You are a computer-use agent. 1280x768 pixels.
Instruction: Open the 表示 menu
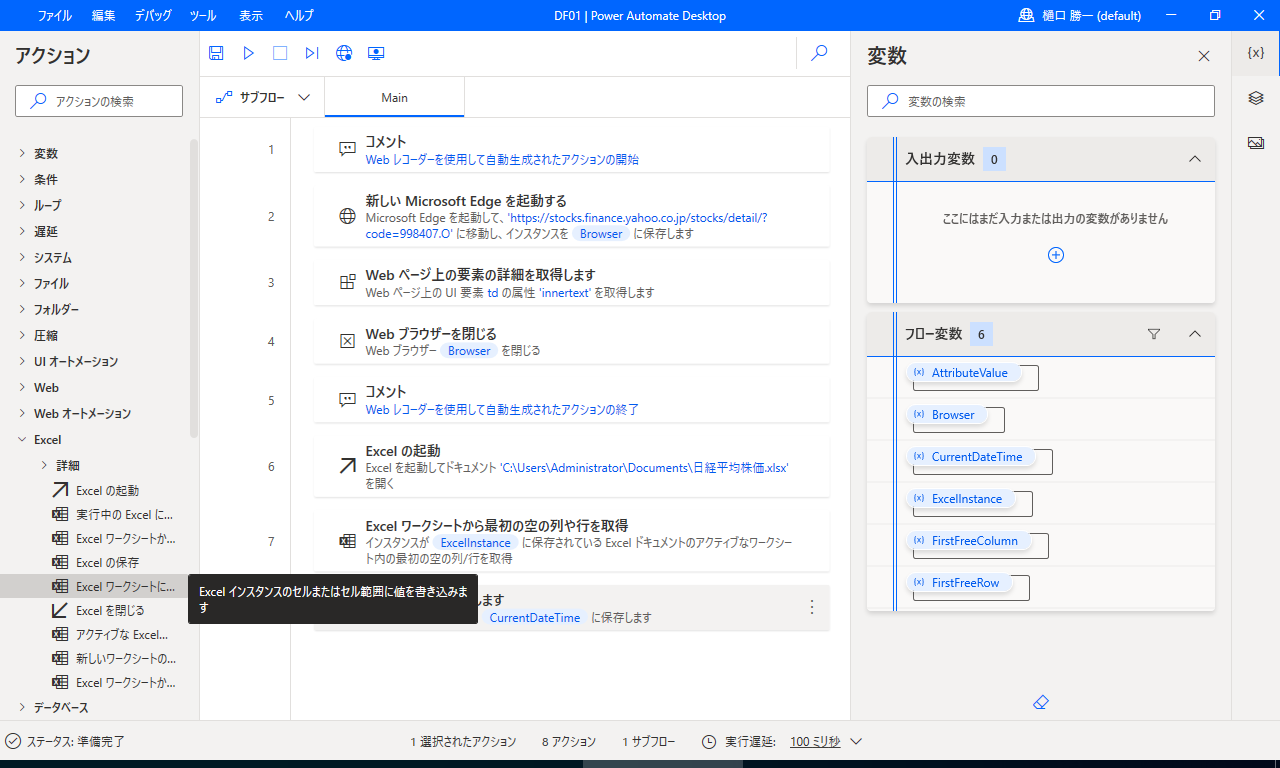coord(251,16)
